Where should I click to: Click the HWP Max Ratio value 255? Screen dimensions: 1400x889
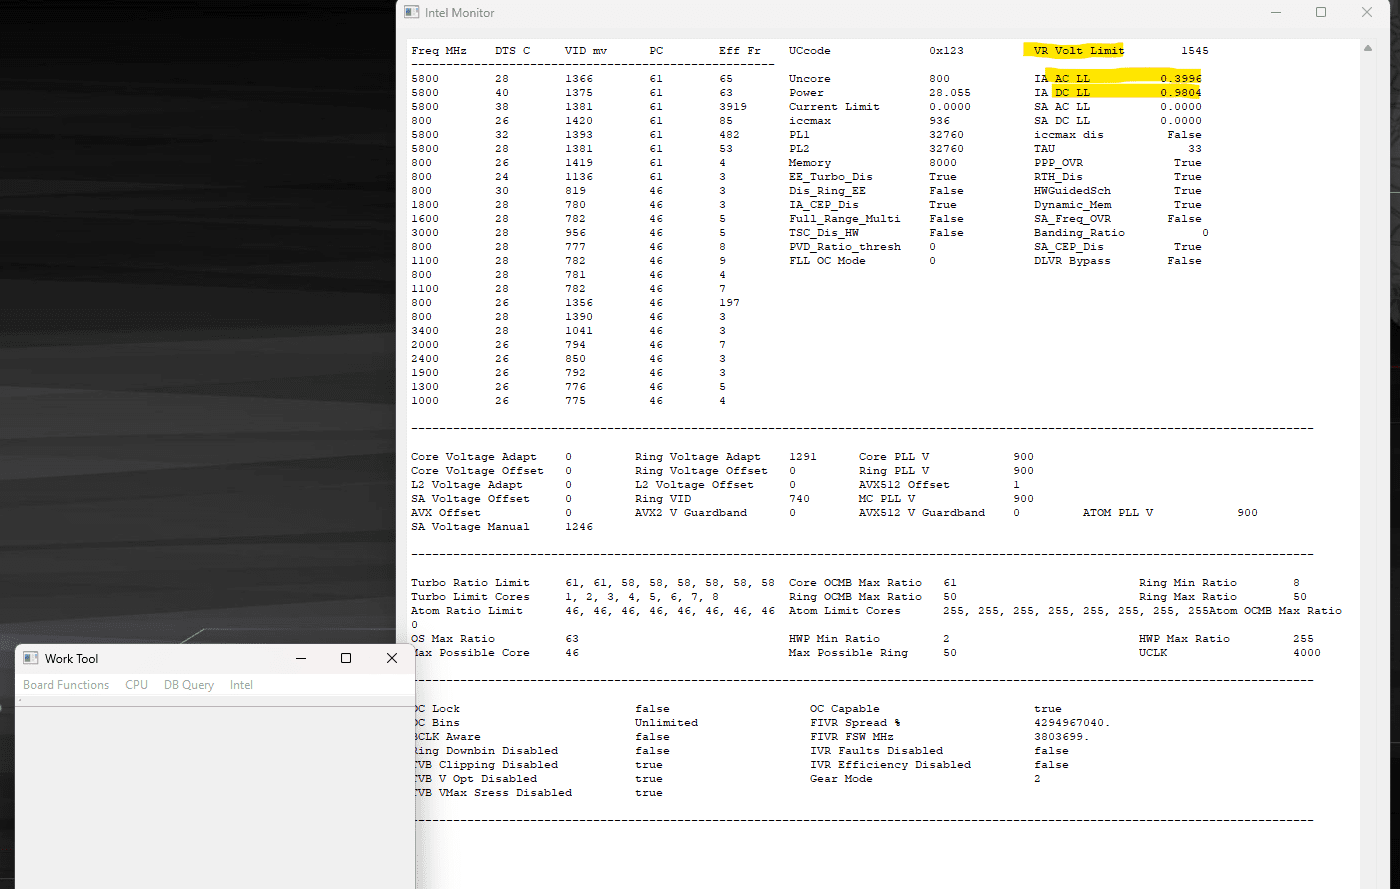pos(1303,638)
